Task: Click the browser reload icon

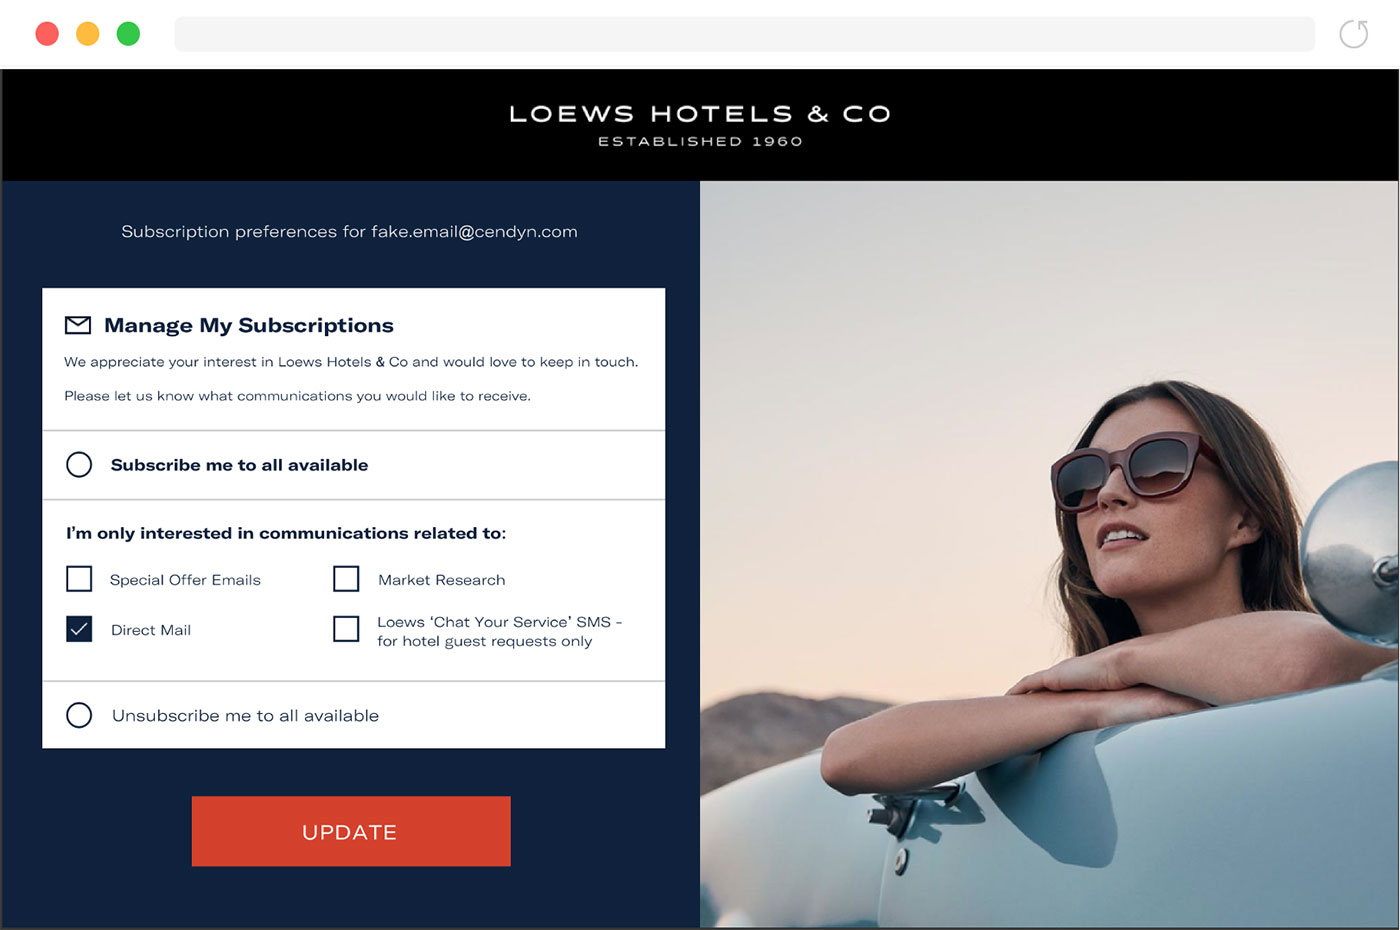Action: tap(1353, 34)
